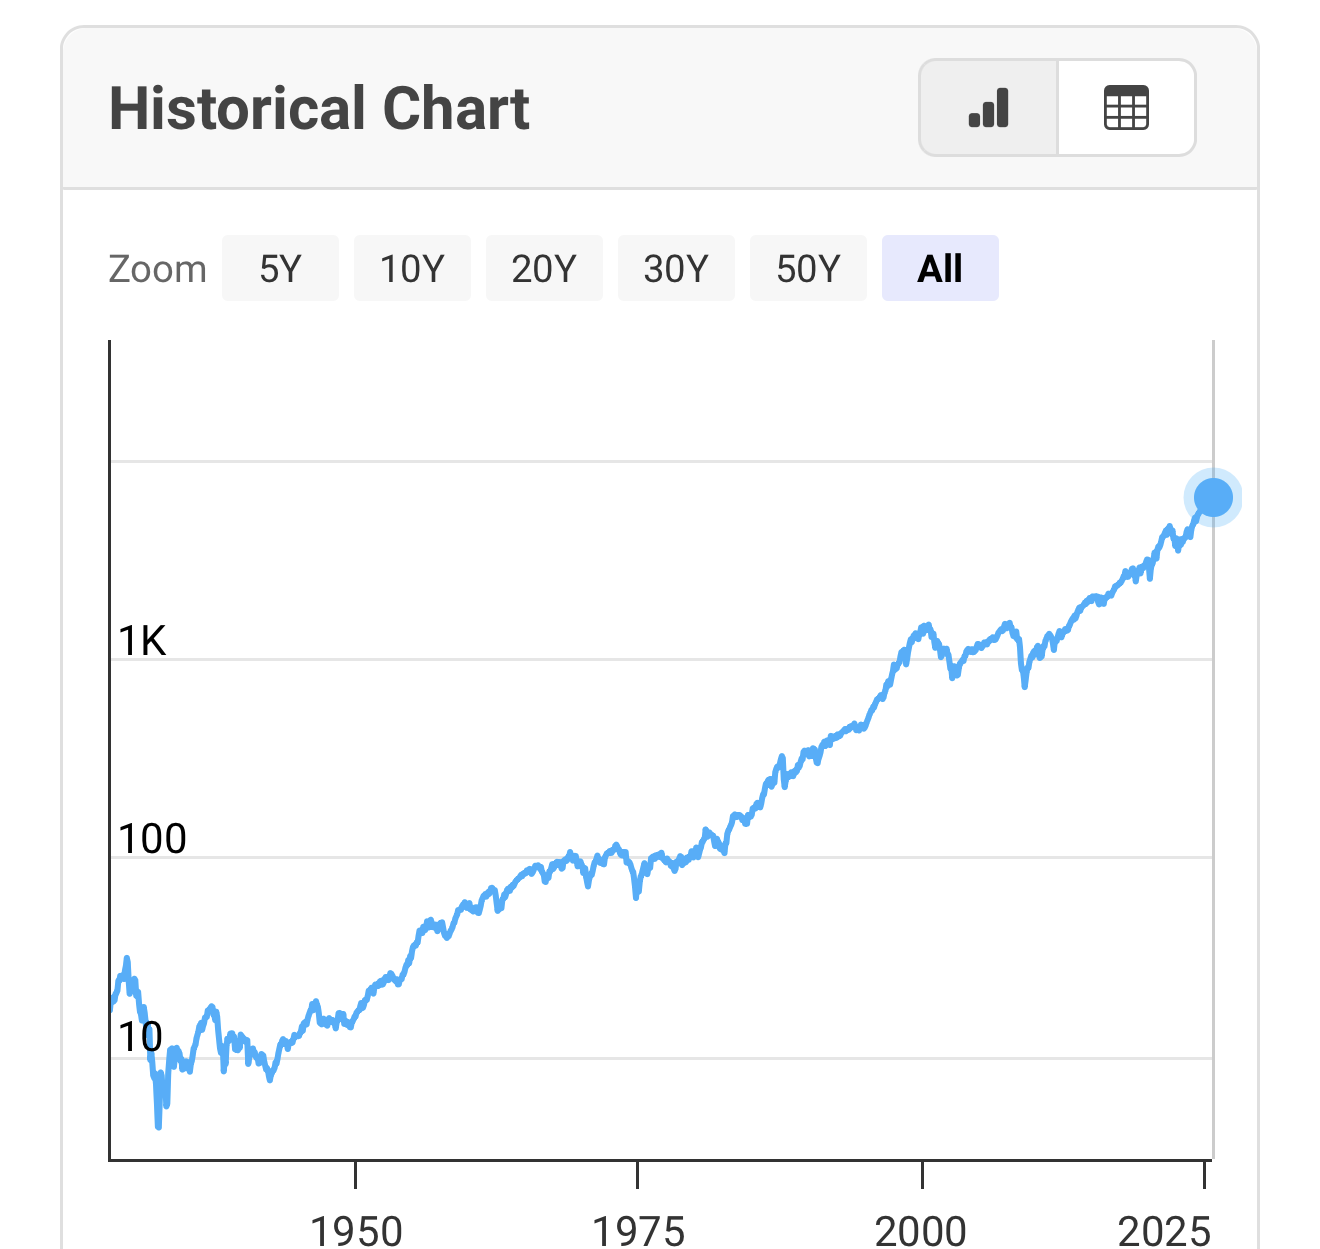Zoom chart to 20Y range
The height and width of the screenshot is (1249, 1320).
544,268
